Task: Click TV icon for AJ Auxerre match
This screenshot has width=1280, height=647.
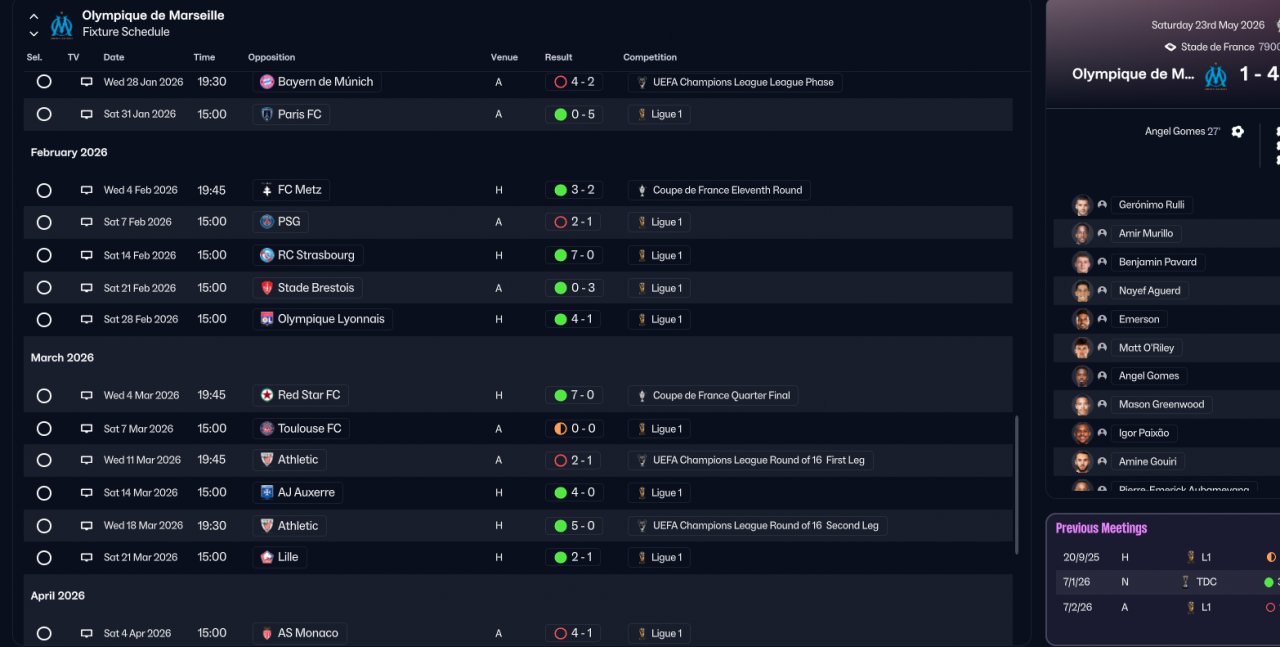Action: coord(87,493)
